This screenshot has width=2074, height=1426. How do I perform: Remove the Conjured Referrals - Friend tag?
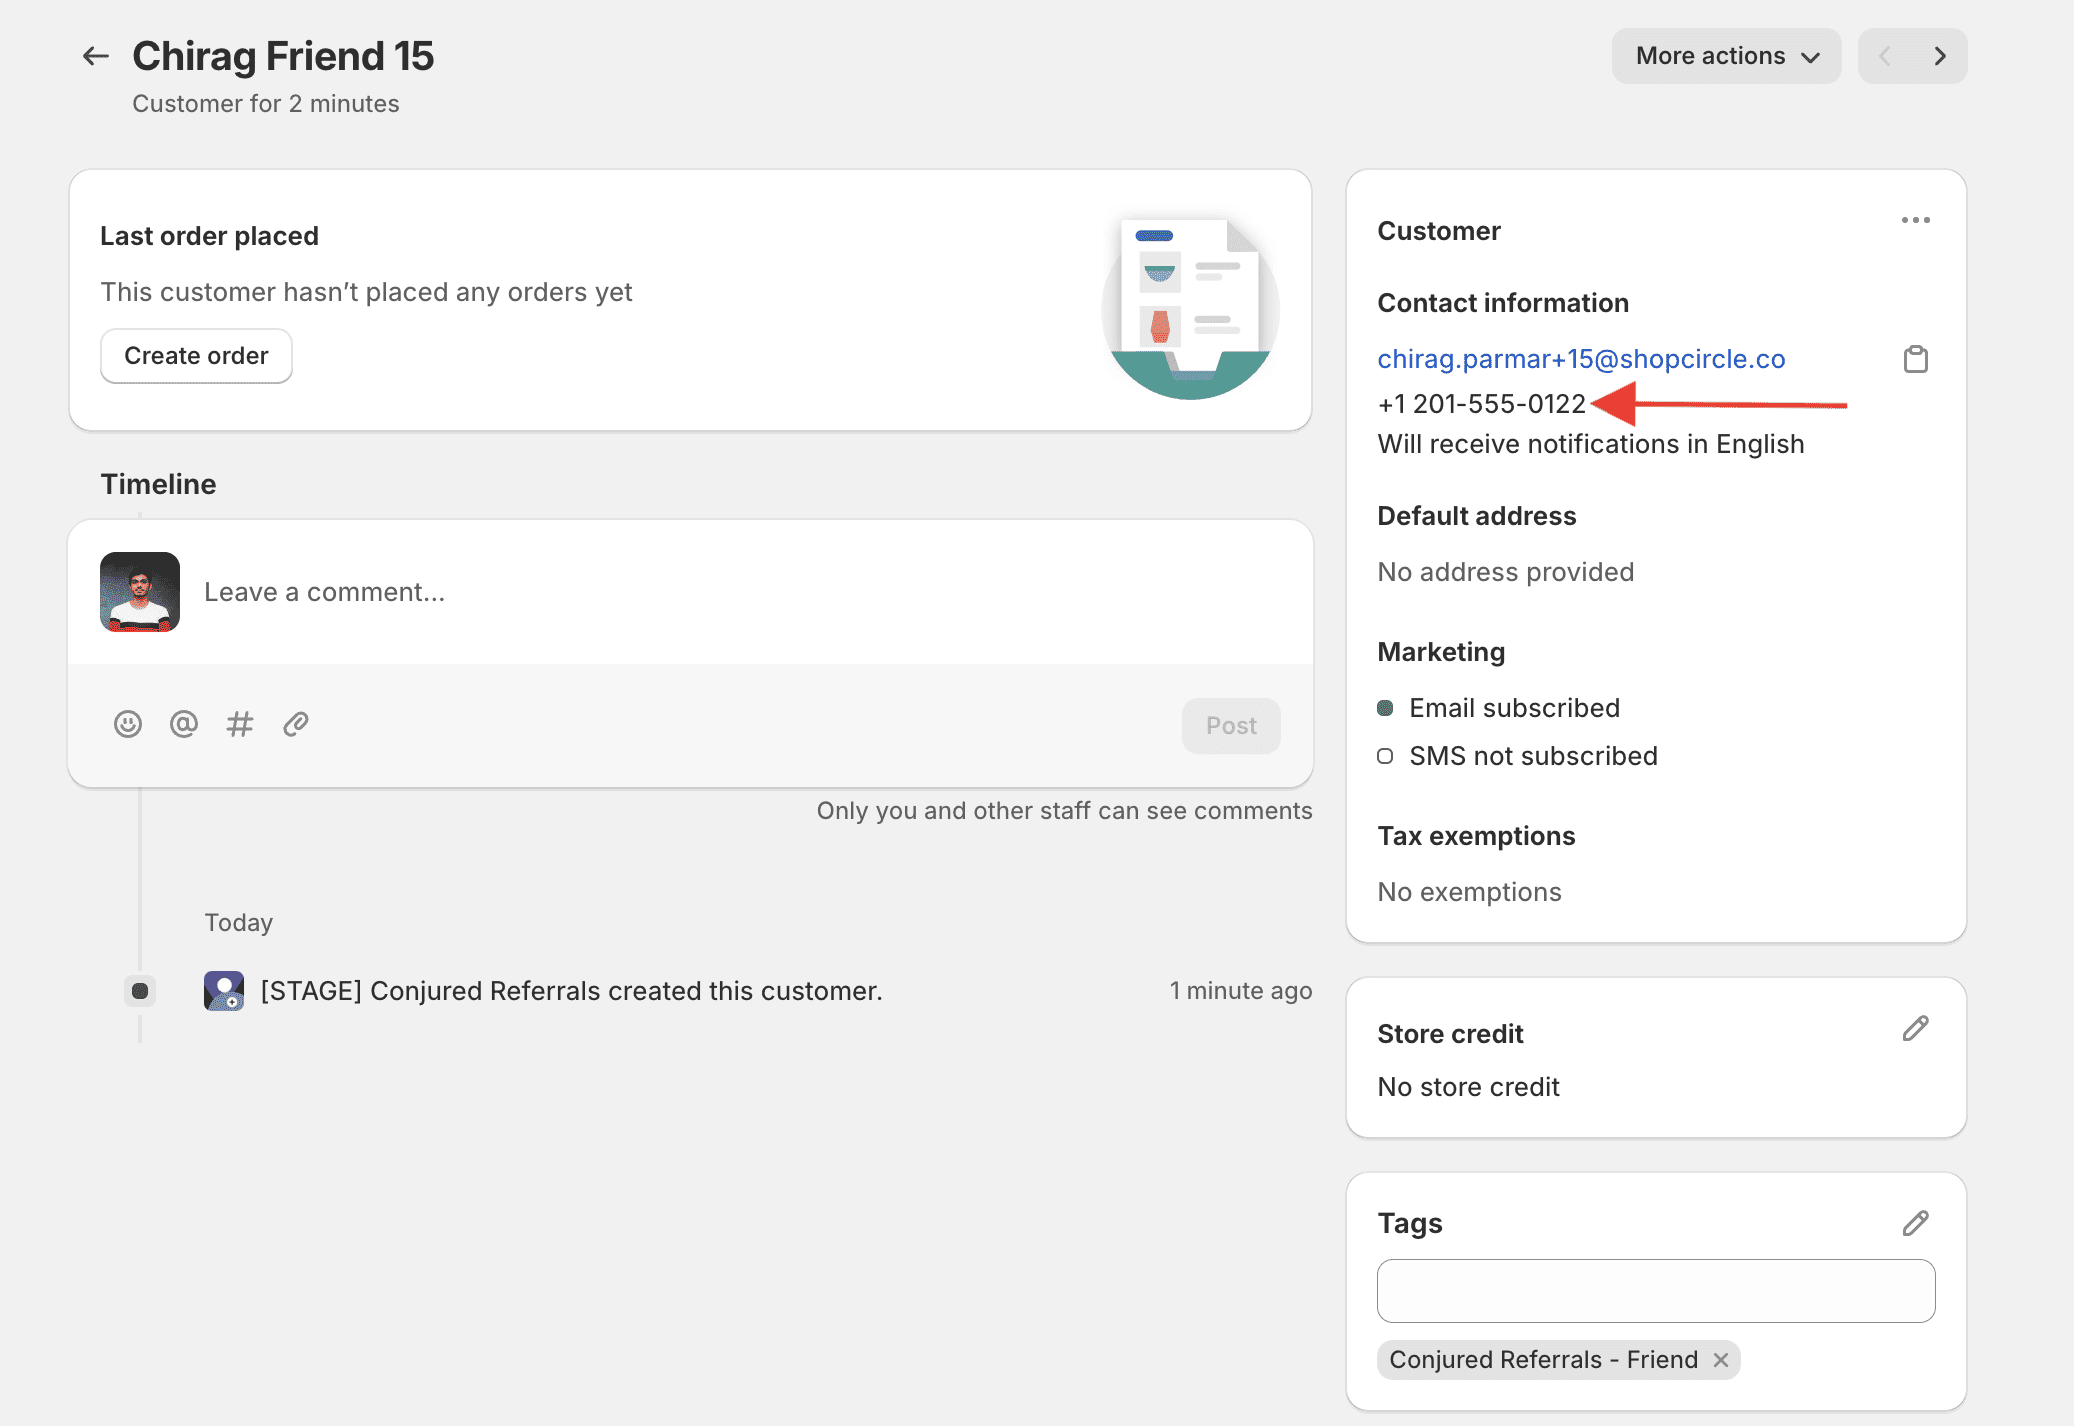pos(1721,1360)
